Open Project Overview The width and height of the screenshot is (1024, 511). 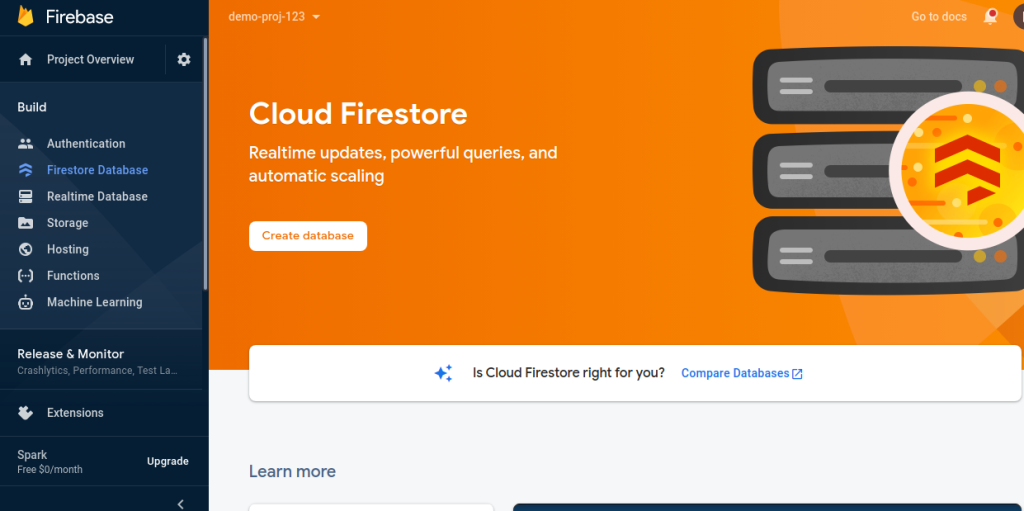pyautogui.click(x=90, y=59)
